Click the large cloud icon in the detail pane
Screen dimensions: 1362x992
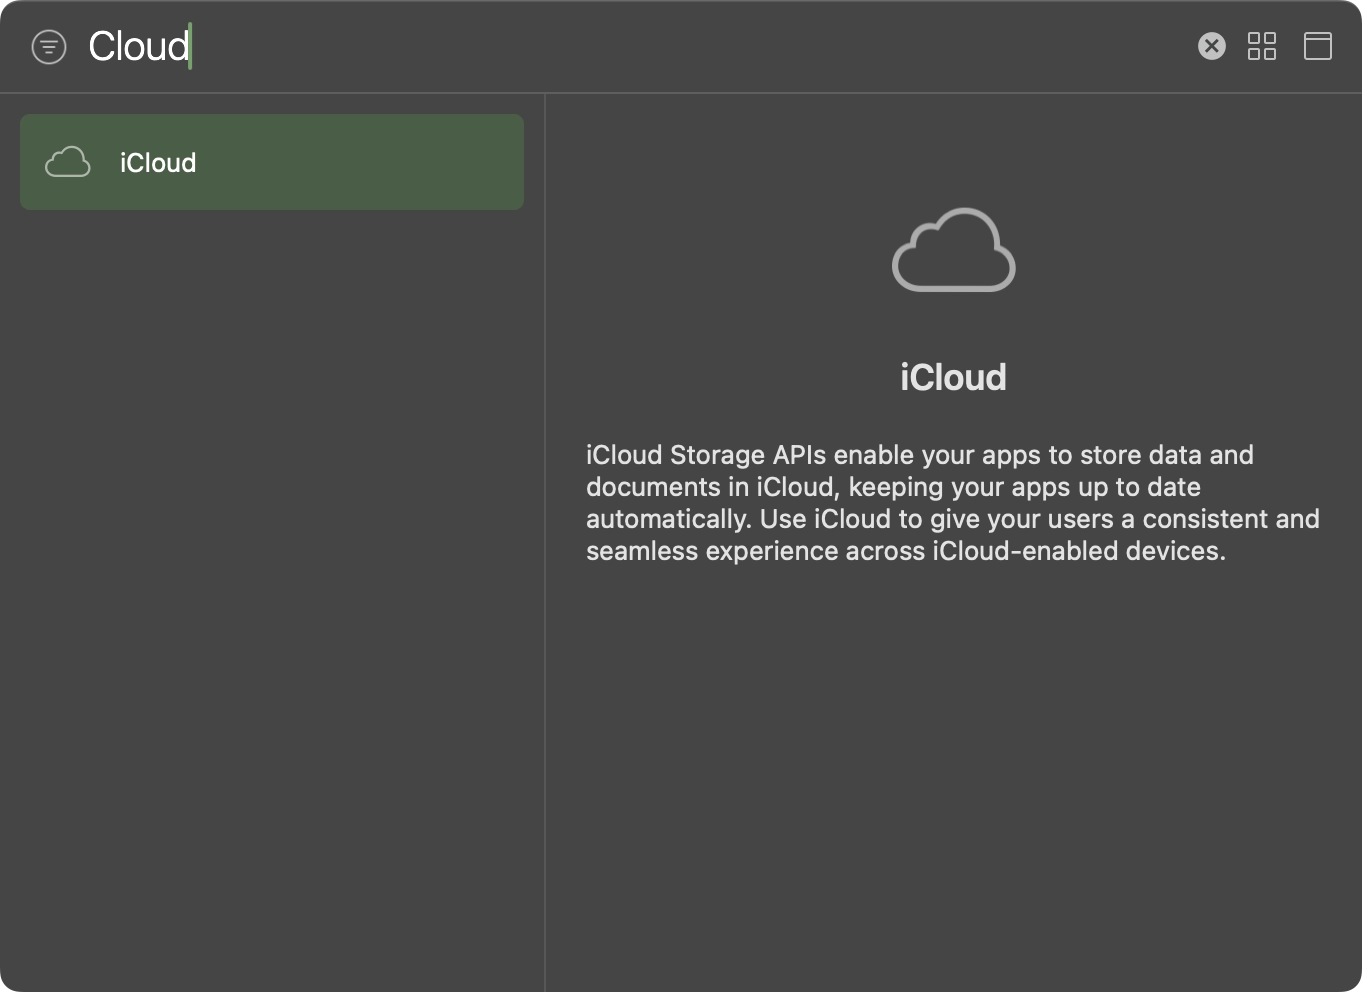pos(953,251)
